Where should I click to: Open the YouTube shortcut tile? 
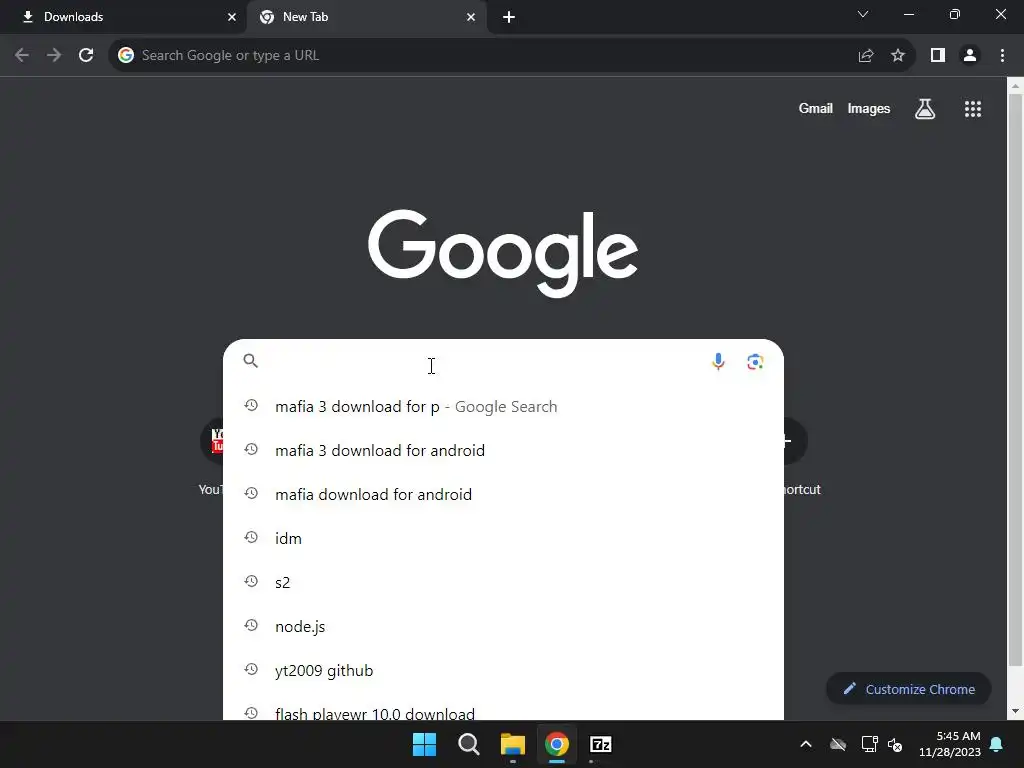coord(212,457)
